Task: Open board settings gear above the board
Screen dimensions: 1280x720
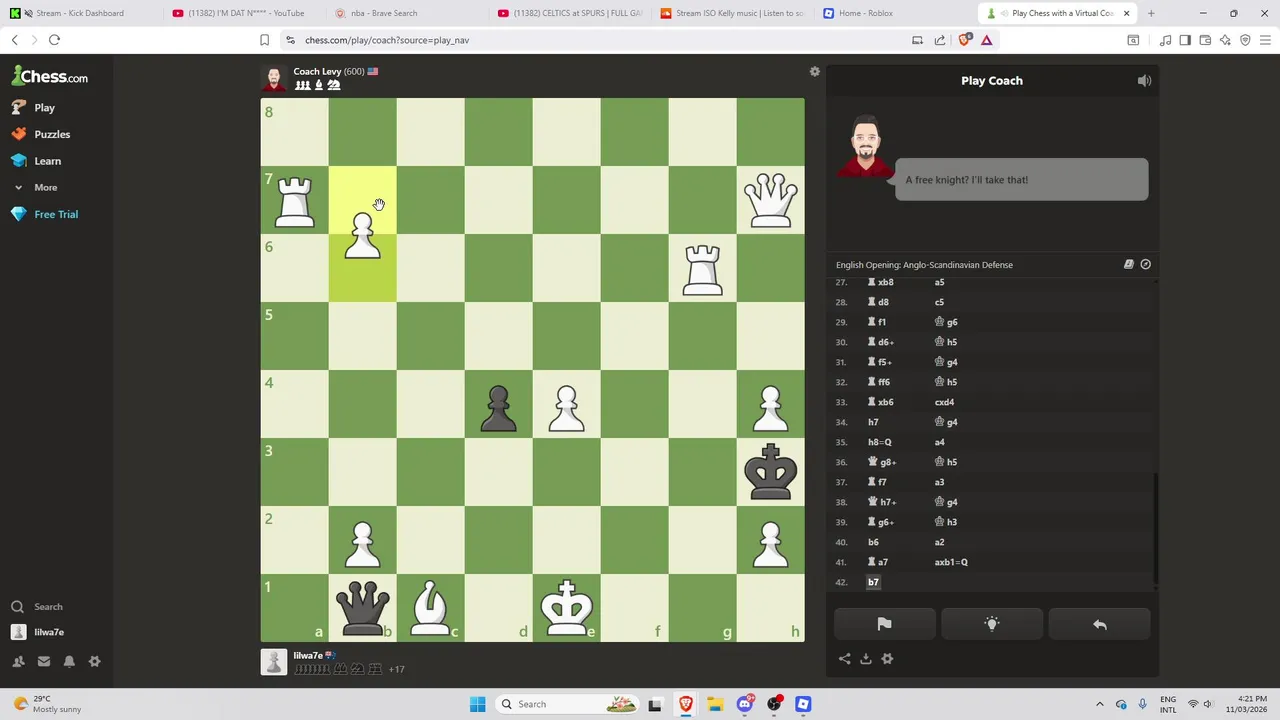Action: [x=815, y=72]
